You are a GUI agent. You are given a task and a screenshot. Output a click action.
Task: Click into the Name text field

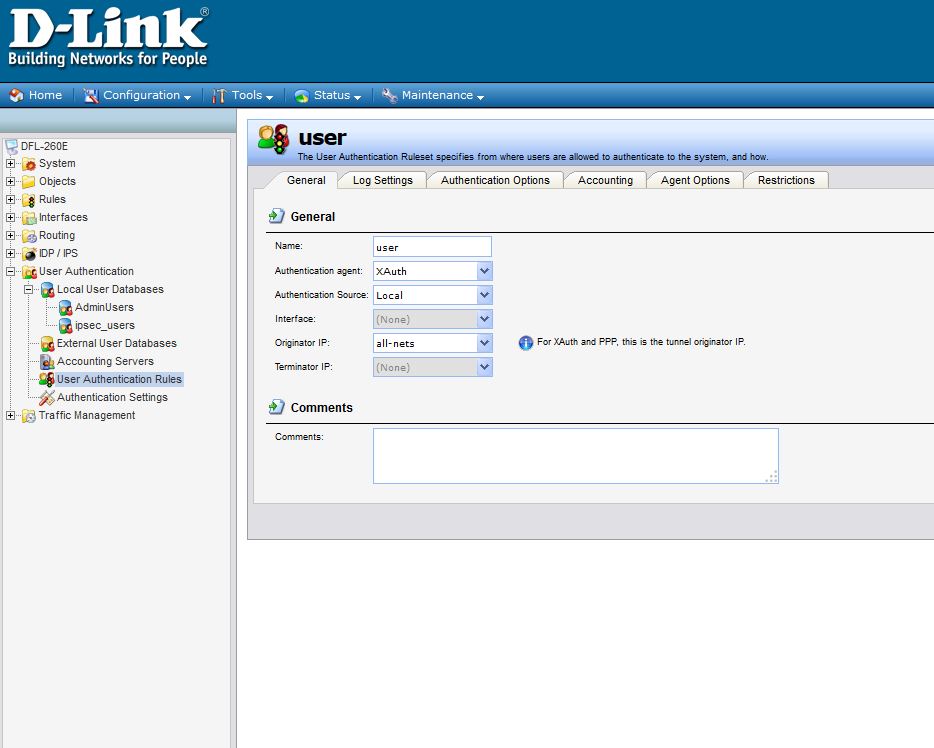coord(431,247)
